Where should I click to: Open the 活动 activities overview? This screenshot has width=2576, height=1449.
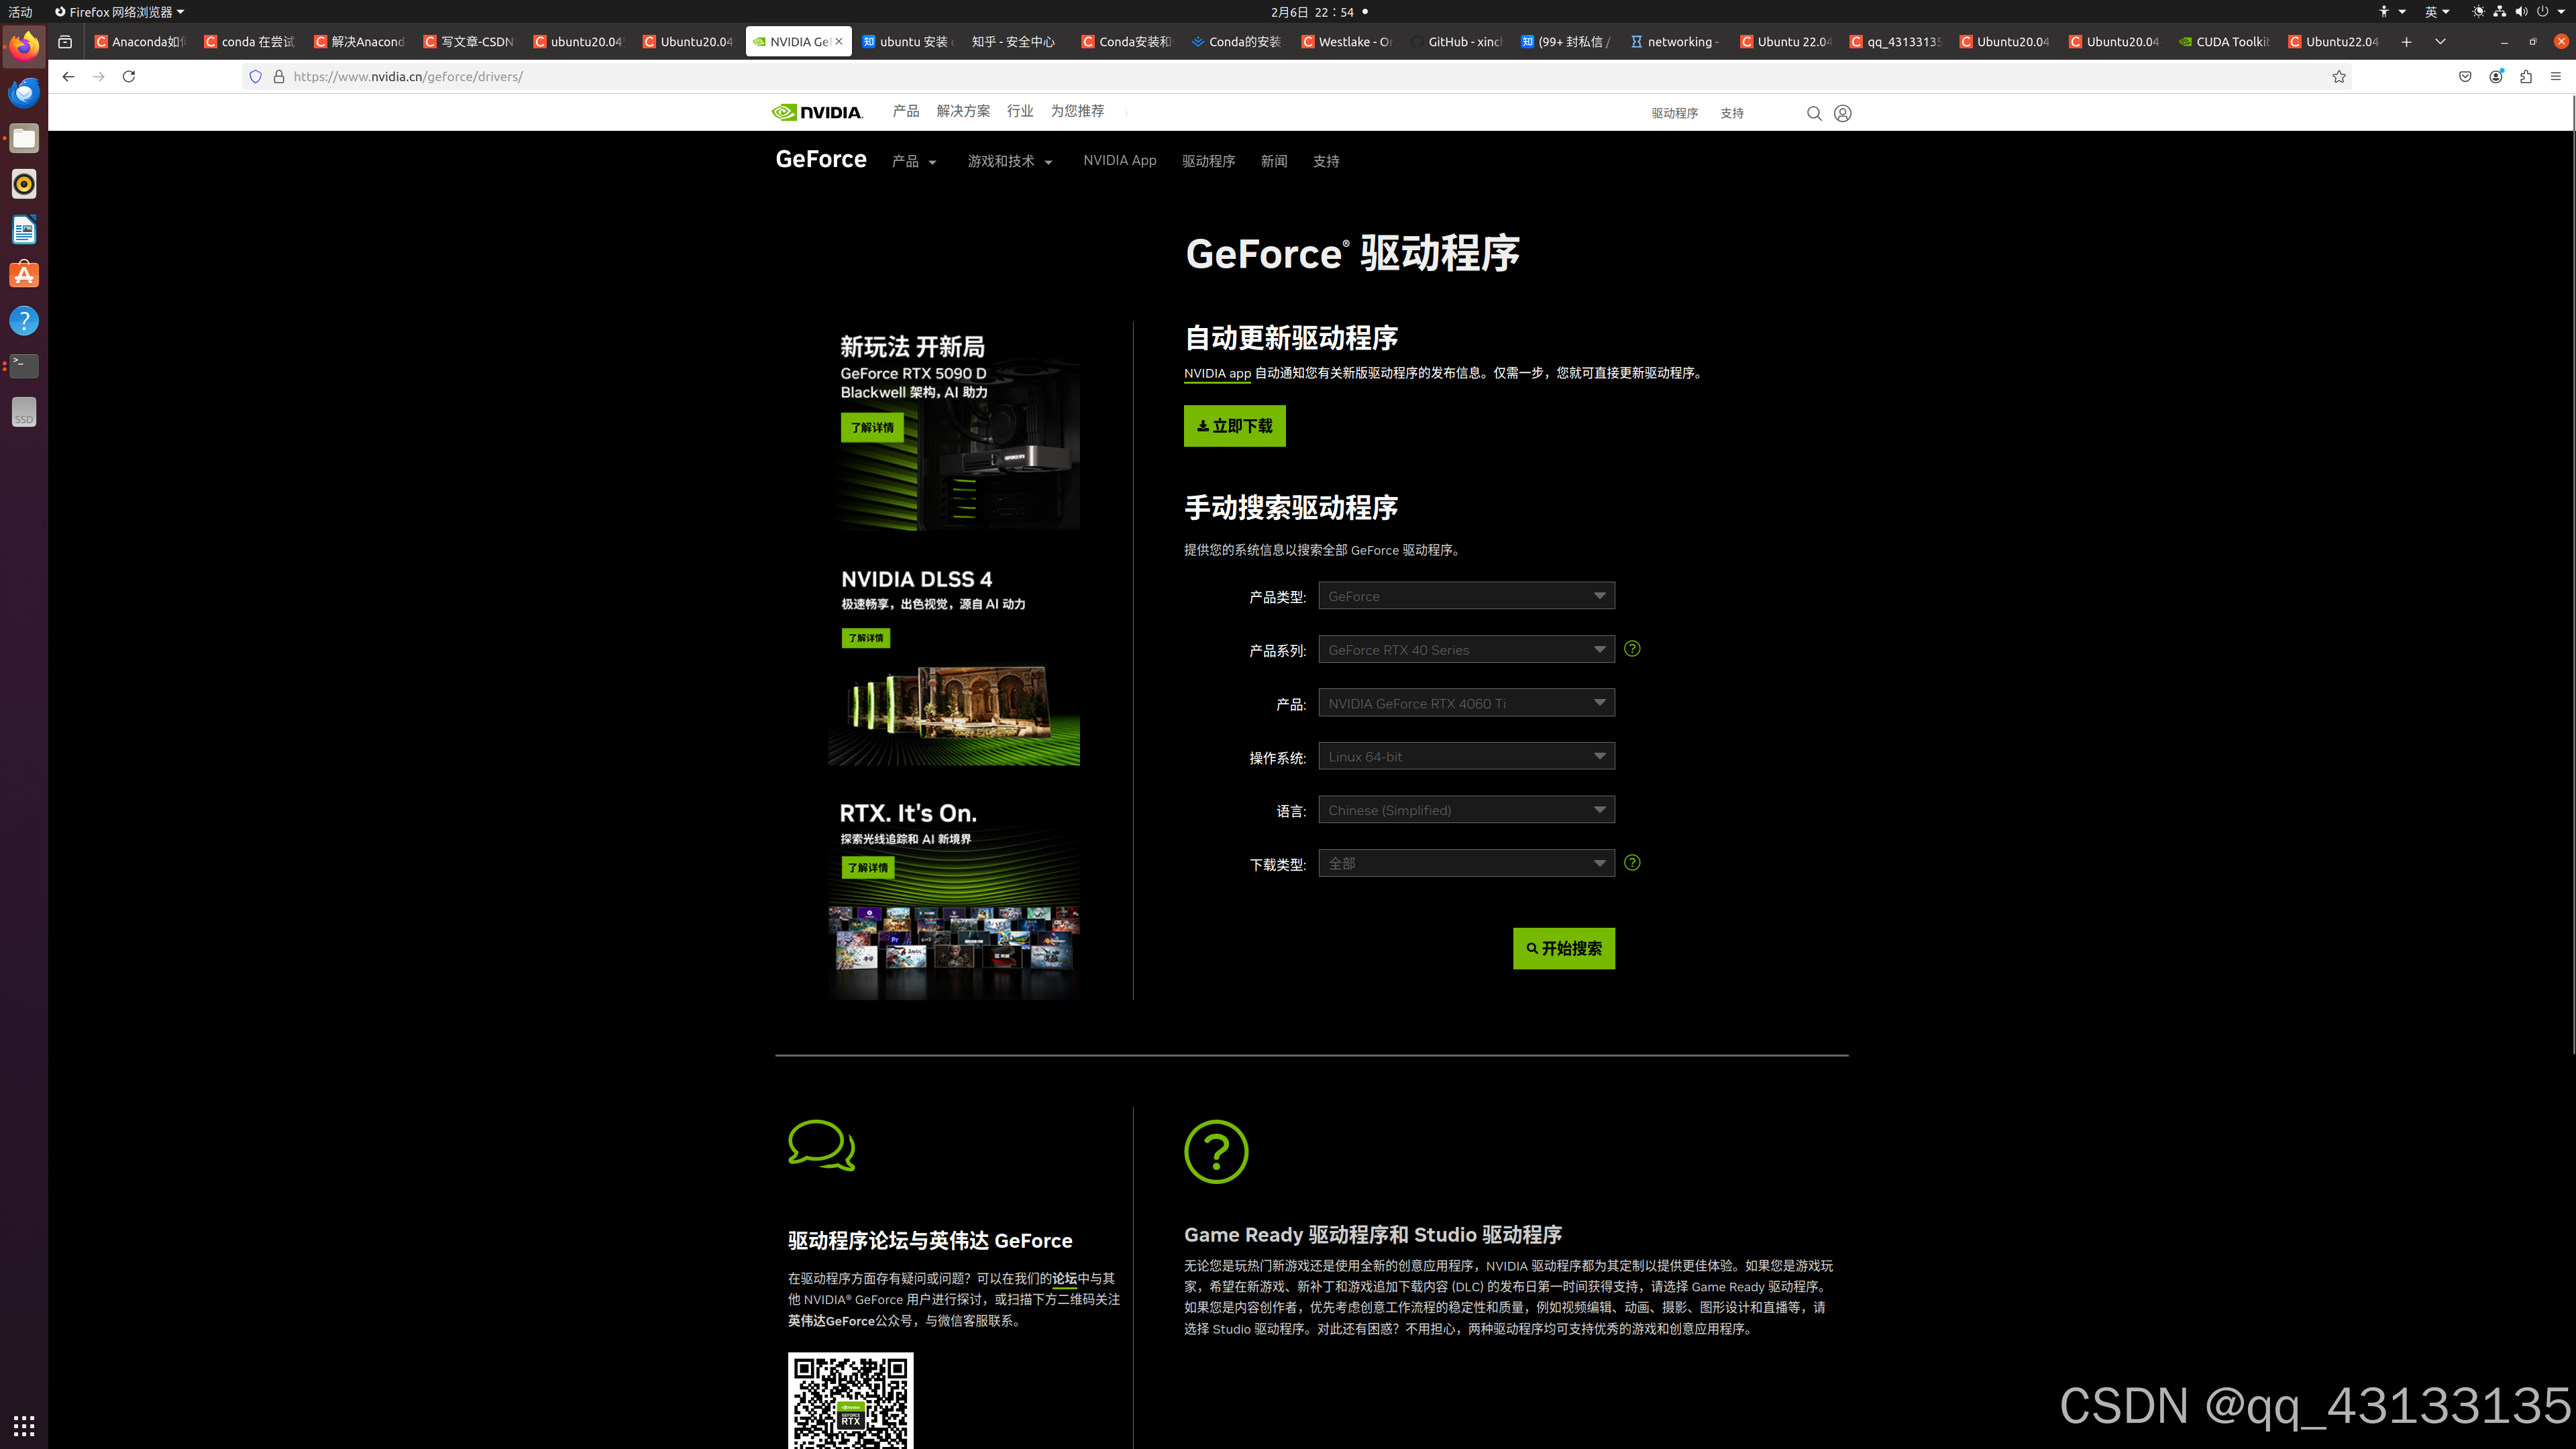tap(20, 12)
